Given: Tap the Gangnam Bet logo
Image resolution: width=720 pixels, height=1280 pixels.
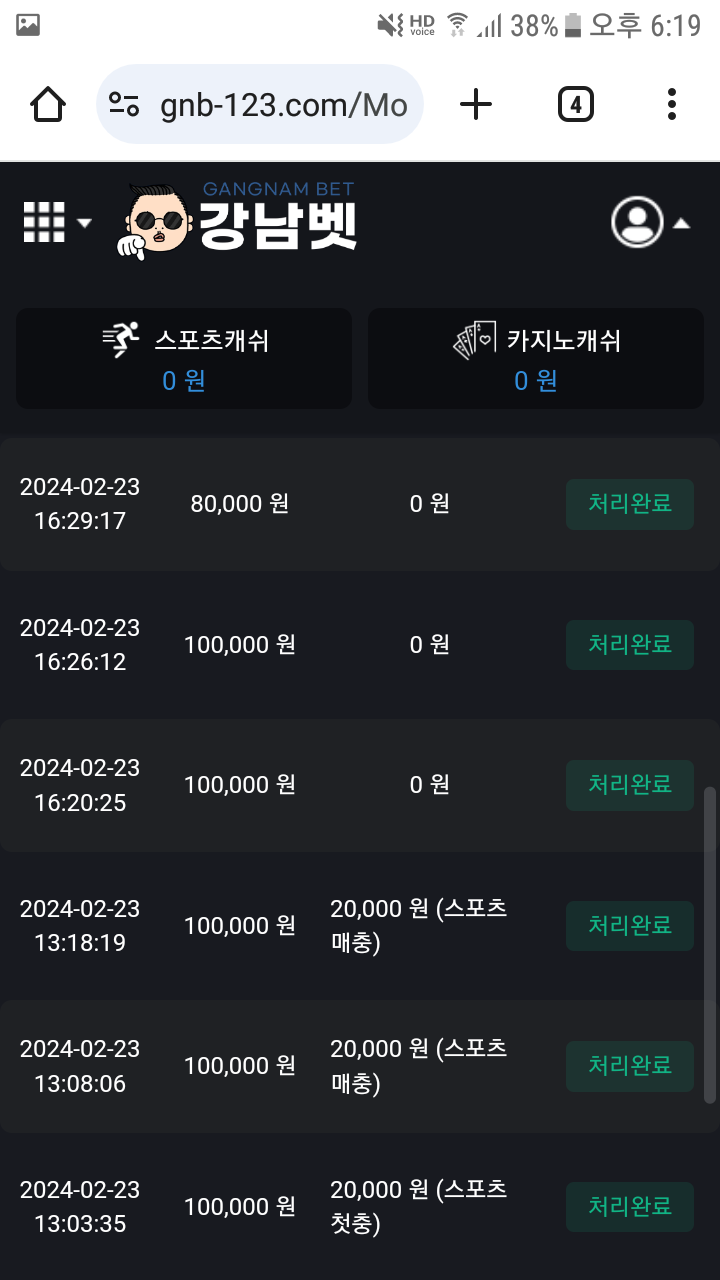Looking at the screenshot, I should point(238,220).
